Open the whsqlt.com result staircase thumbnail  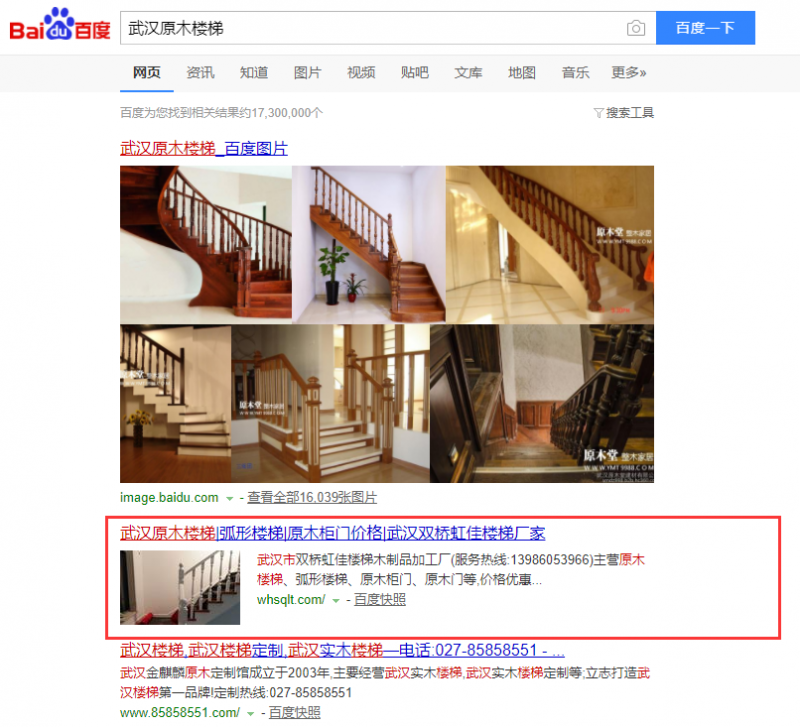click(180, 587)
